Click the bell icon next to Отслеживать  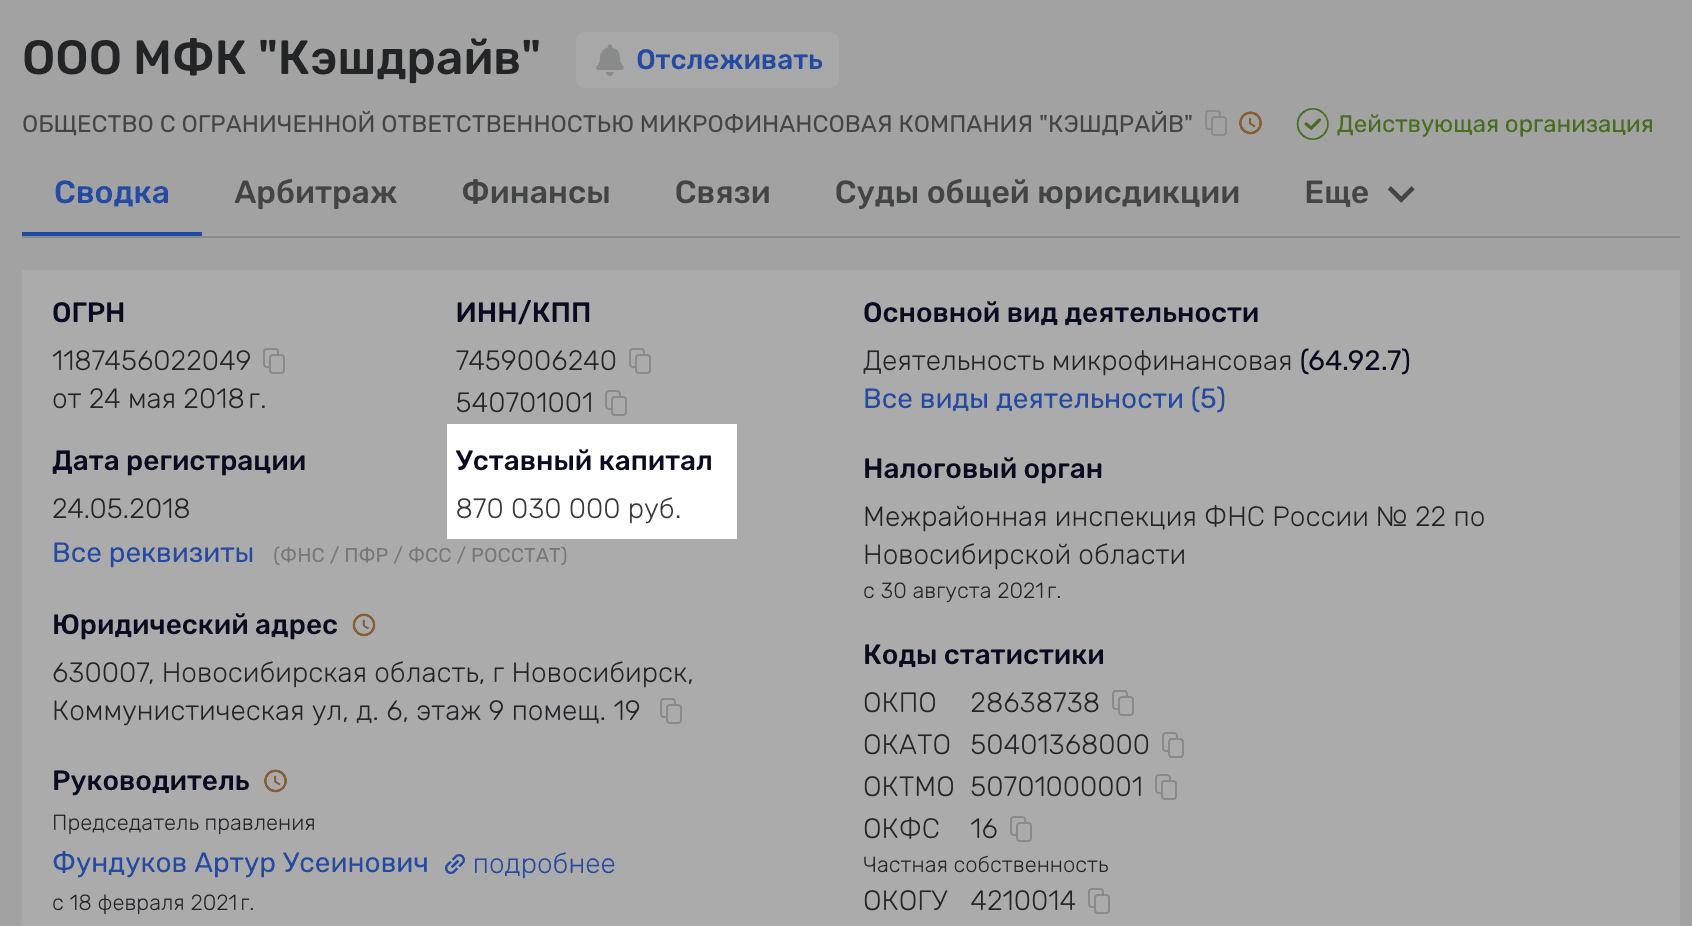click(x=609, y=60)
